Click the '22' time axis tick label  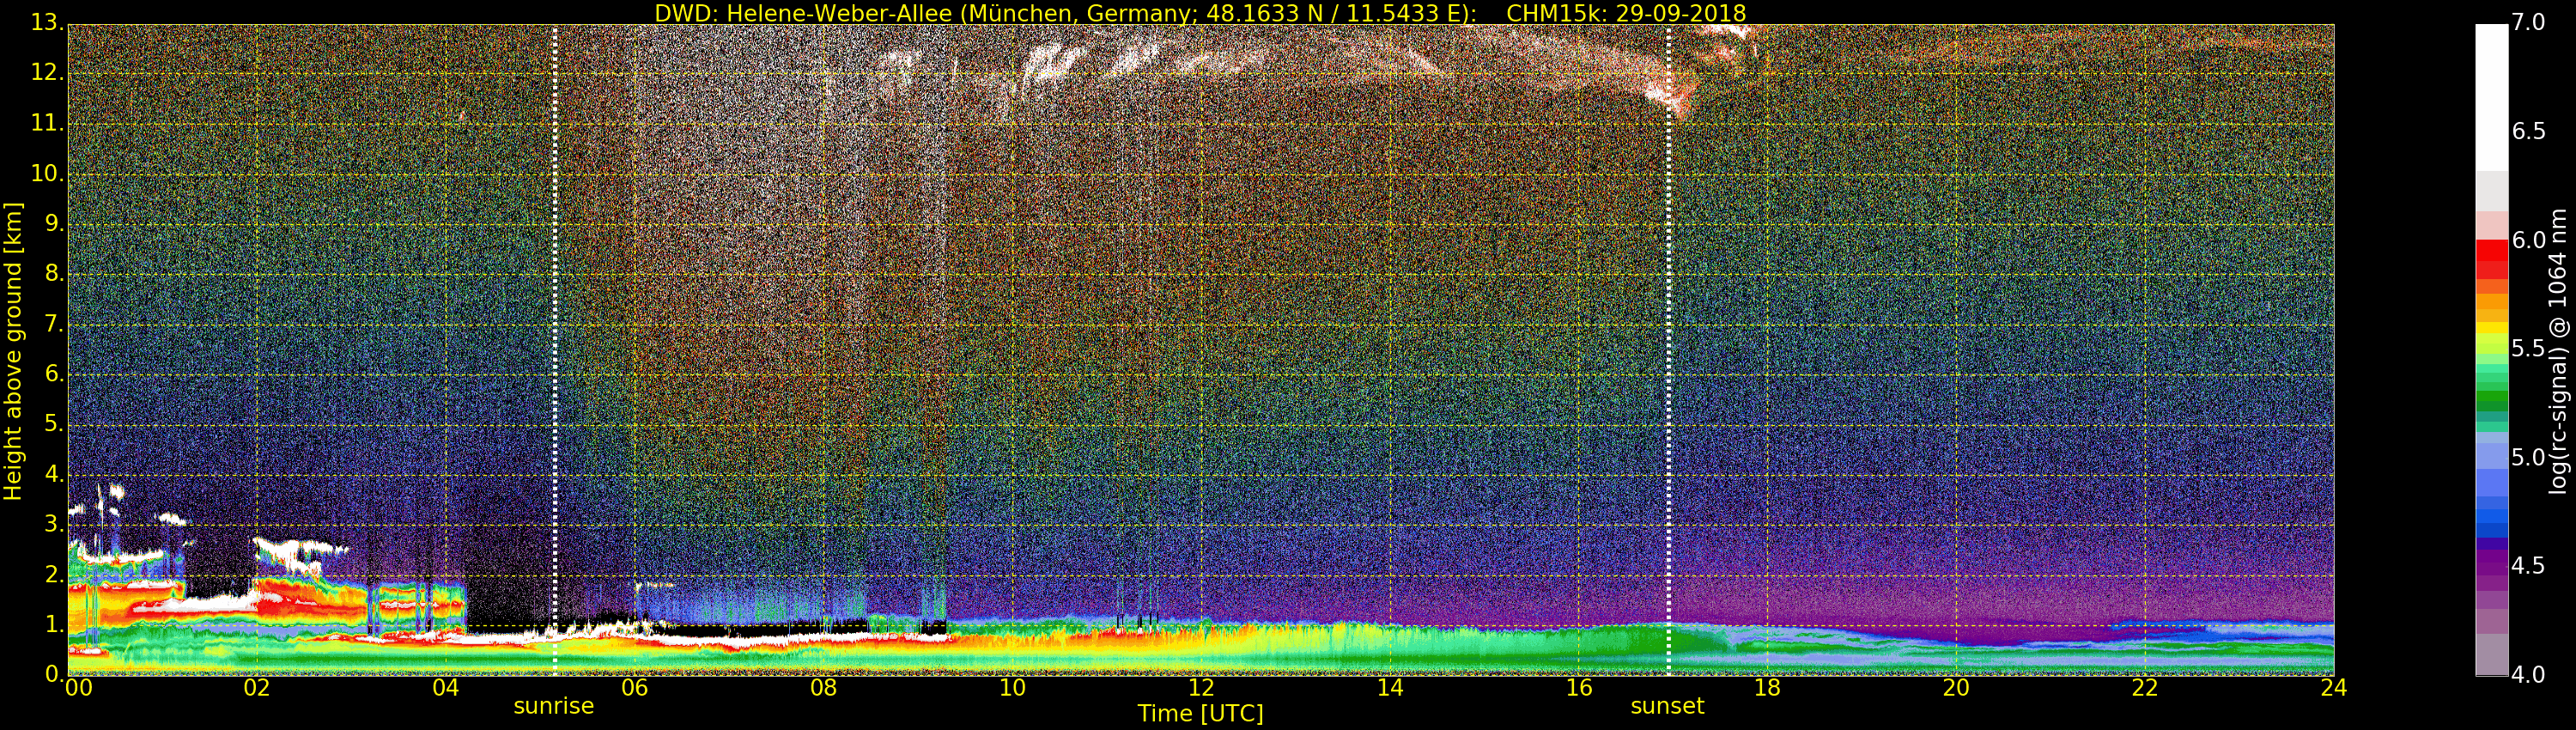click(2145, 688)
